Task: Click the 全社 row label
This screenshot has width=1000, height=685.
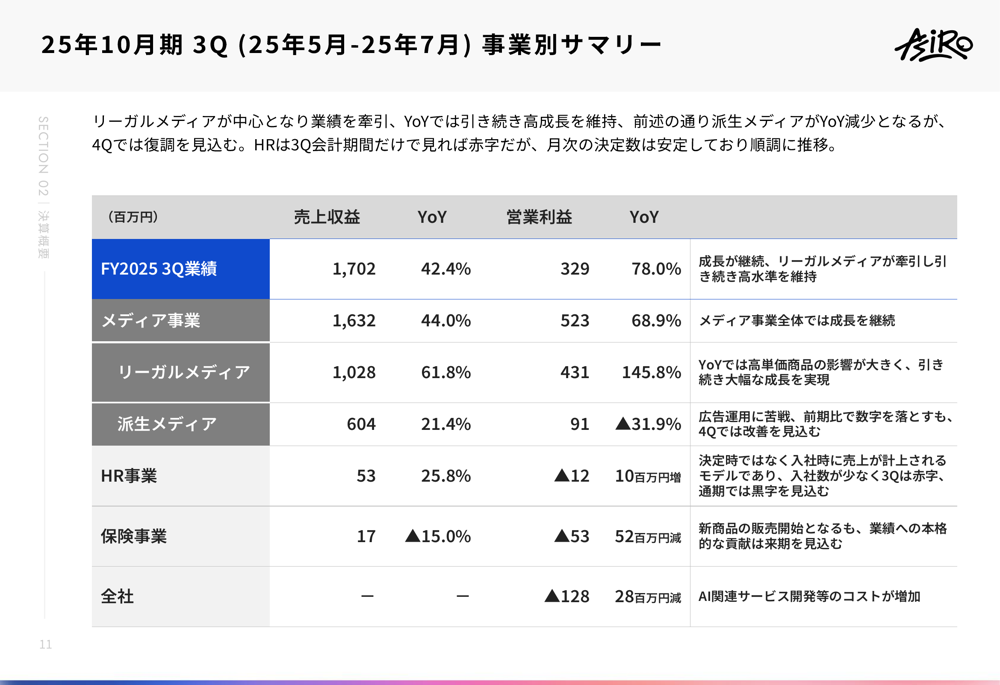Action: coord(117,597)
